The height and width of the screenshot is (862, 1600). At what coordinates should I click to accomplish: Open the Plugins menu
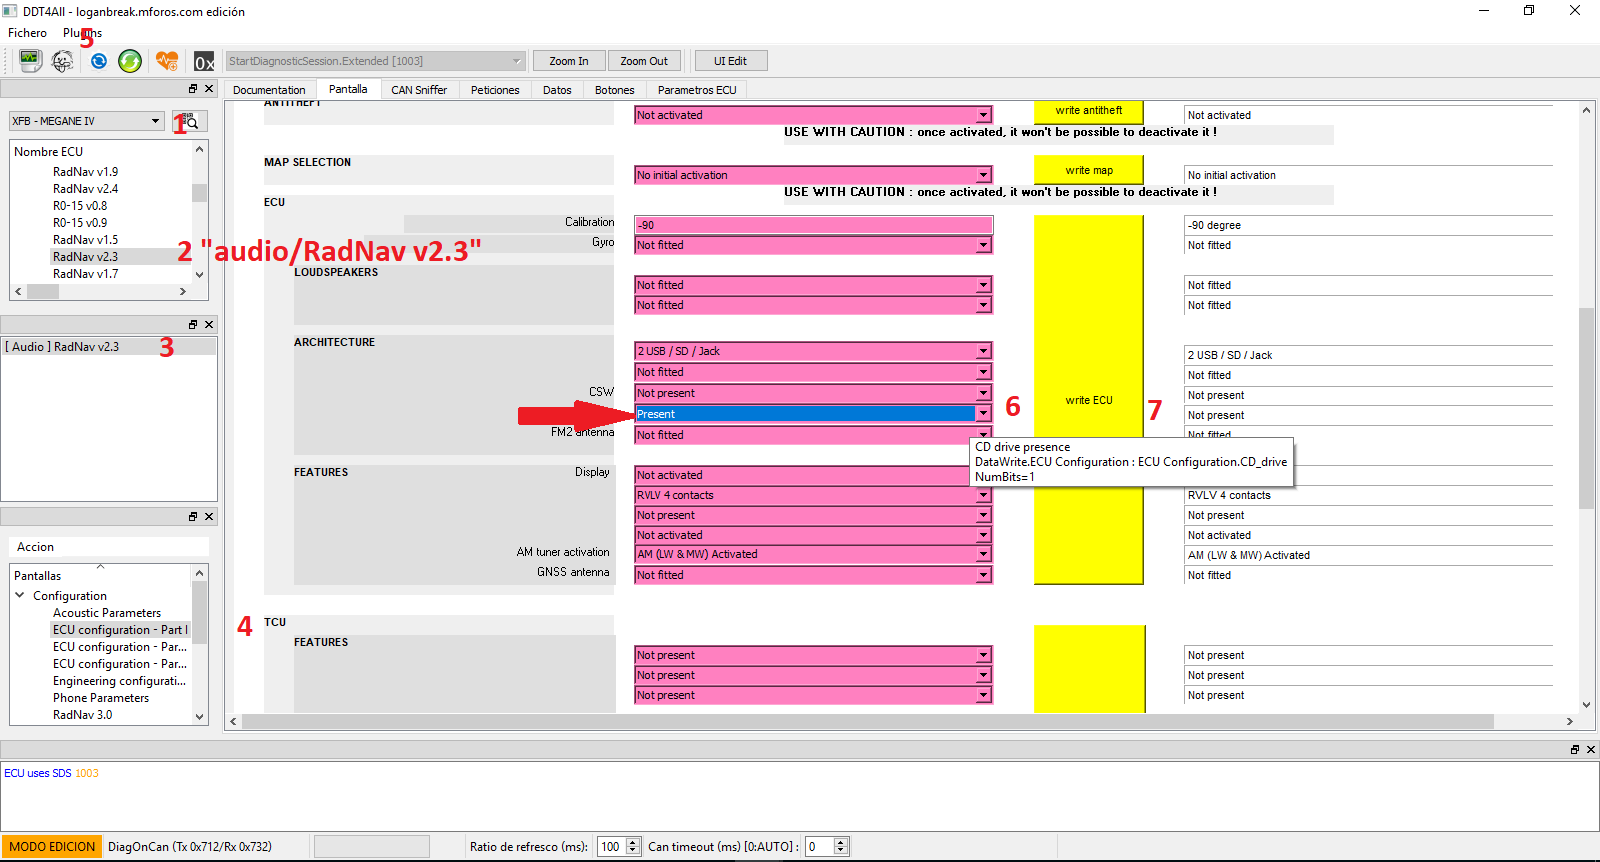(82, 33)
